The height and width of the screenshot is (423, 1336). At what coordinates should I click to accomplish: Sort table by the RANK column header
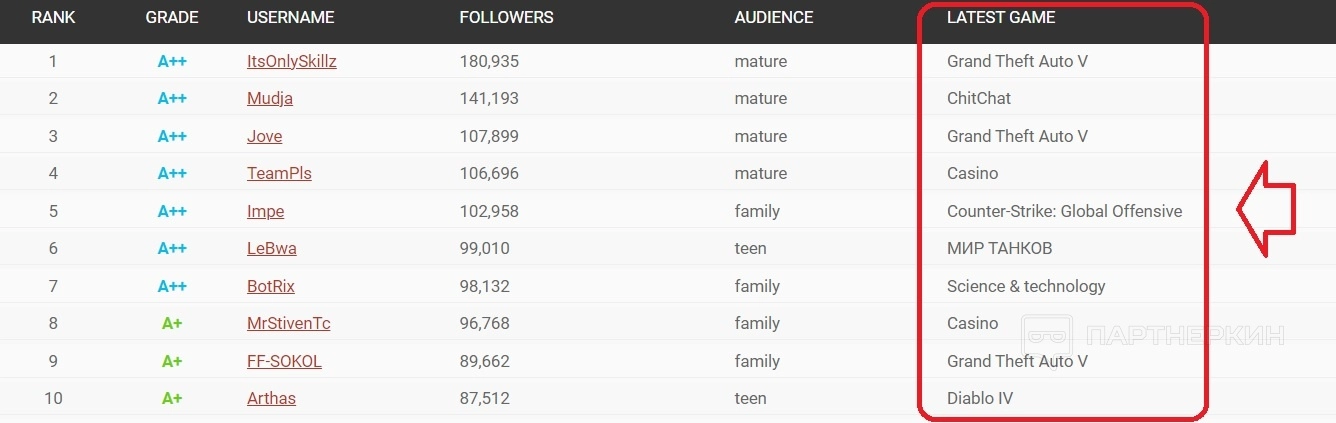pos(53,17)
